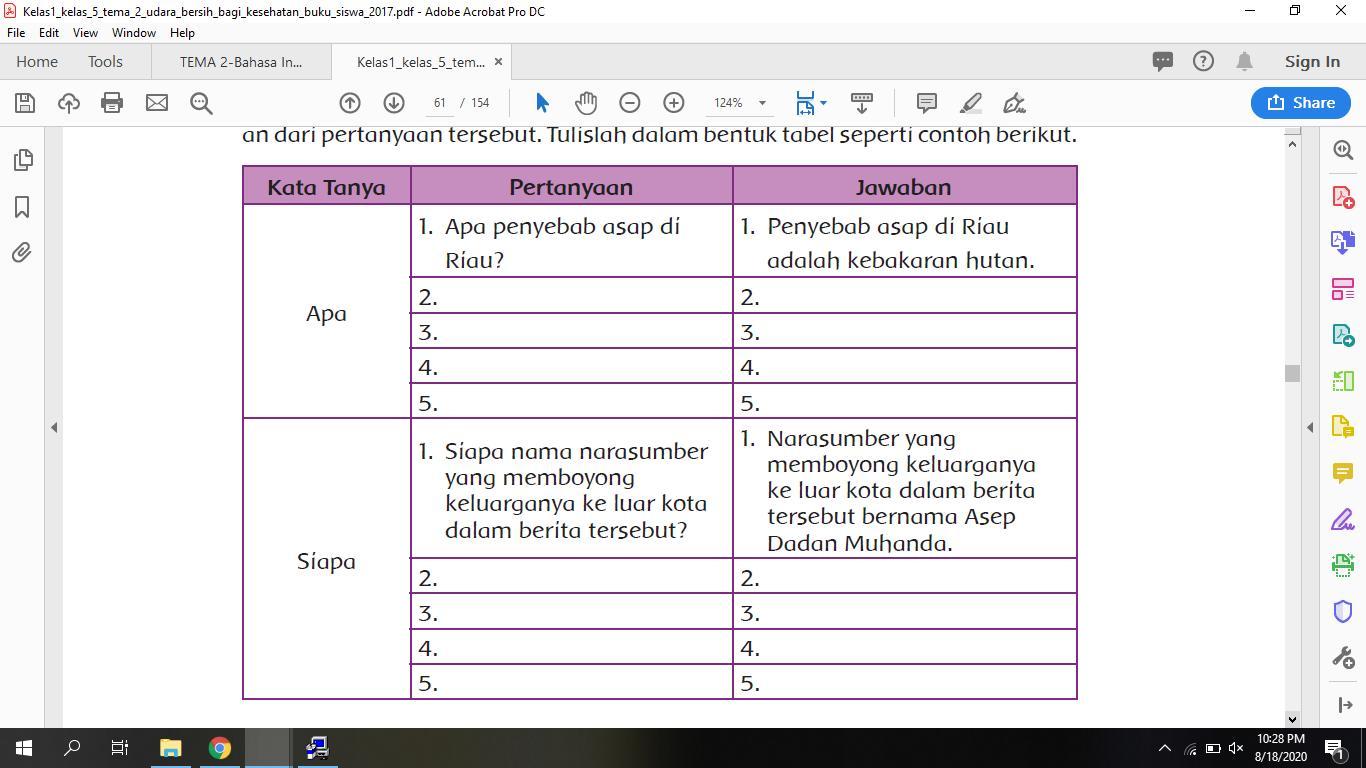The height and width of the screenshot is (768, 1366).
Task: Click the muted volume tray icon
Action: tap(1236, 748)
